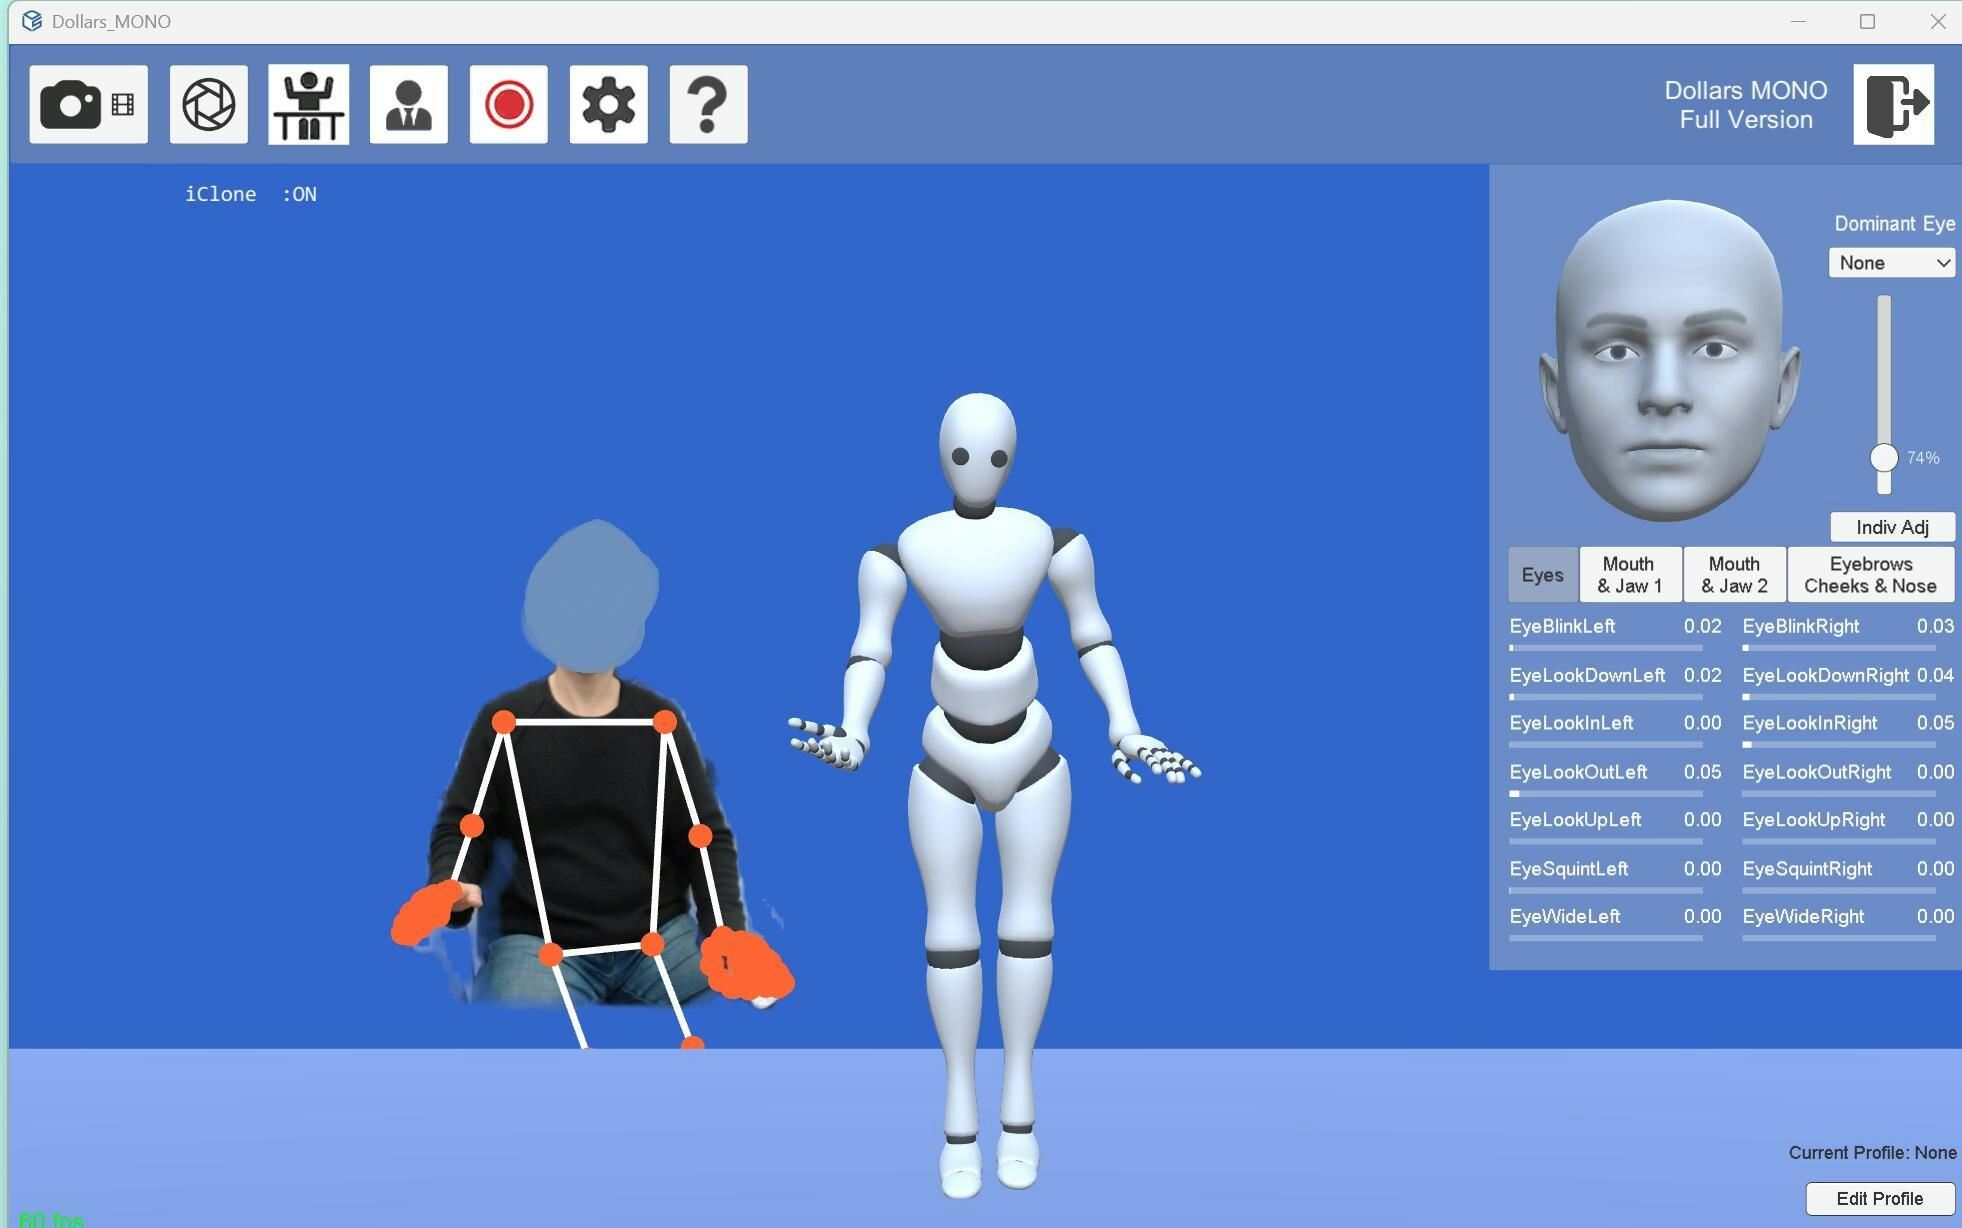Screen dimensions: 1962x1228
Task: Click the 74% vertical slider handle
Action: point(1884,458)
